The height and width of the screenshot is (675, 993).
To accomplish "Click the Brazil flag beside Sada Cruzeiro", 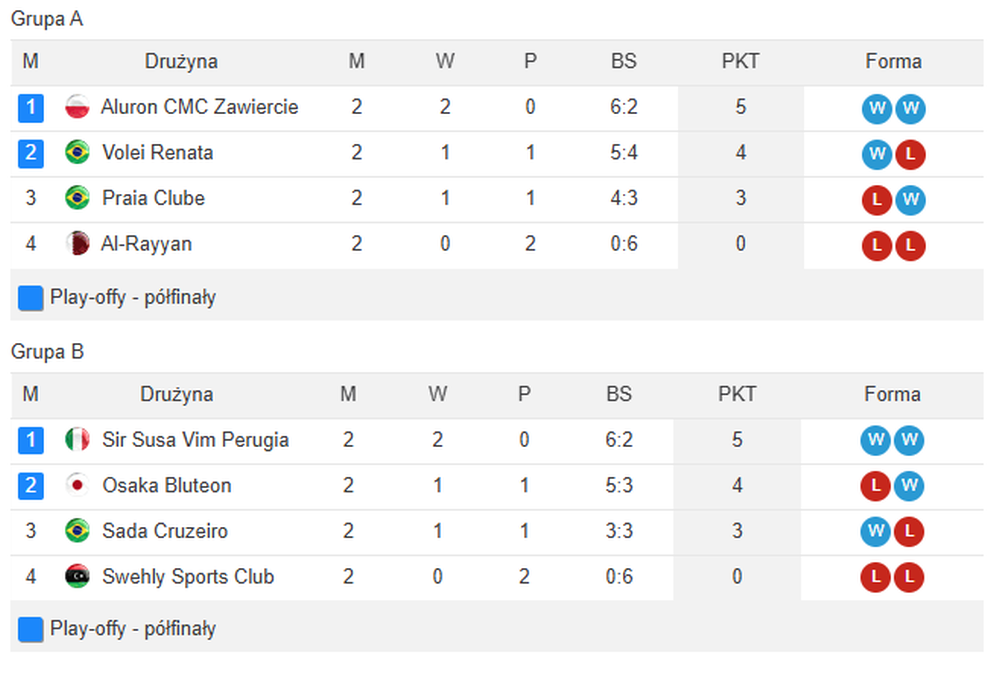I will pos(77,531).
